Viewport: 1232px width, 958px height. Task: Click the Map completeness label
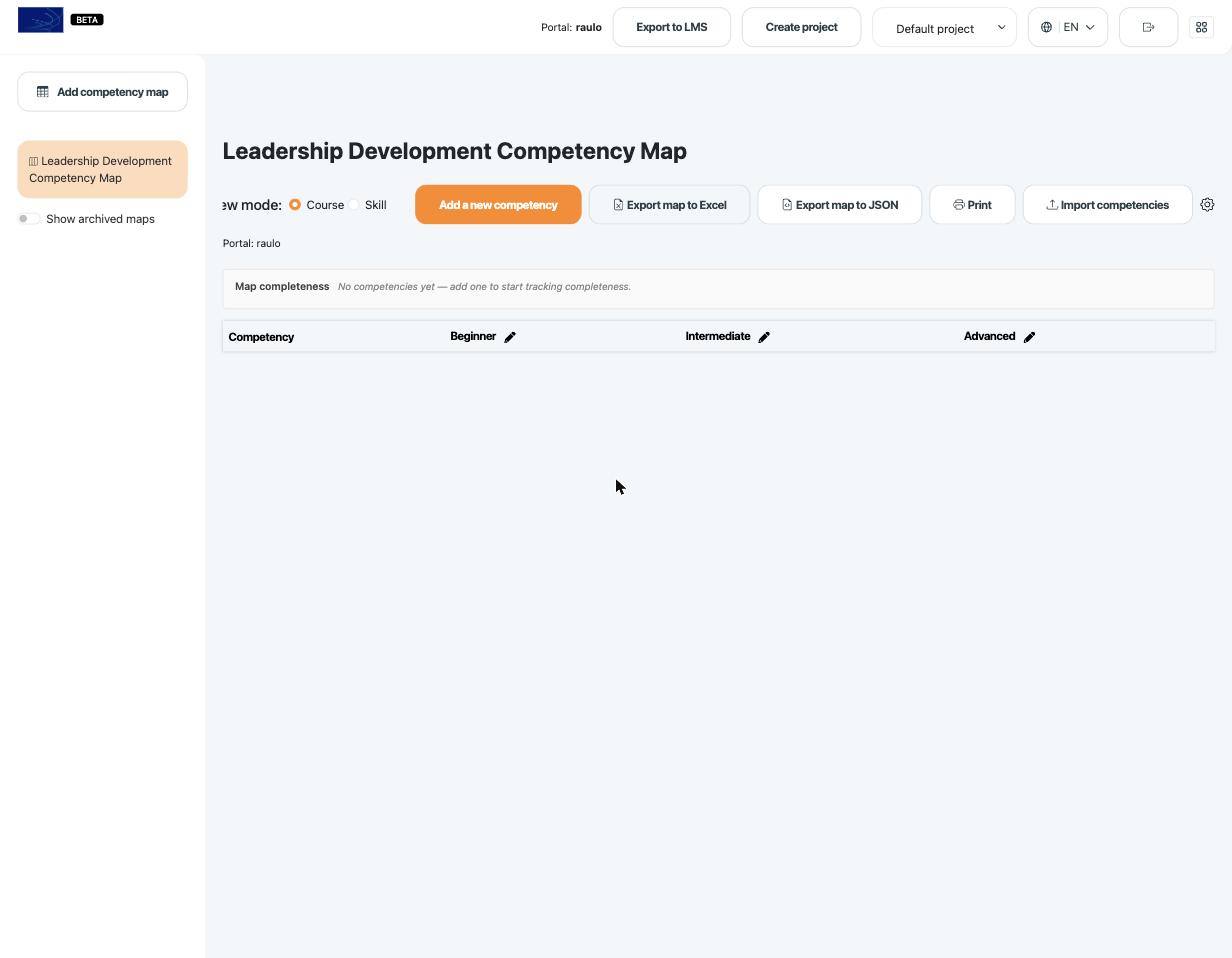click(x=282, y=286)
